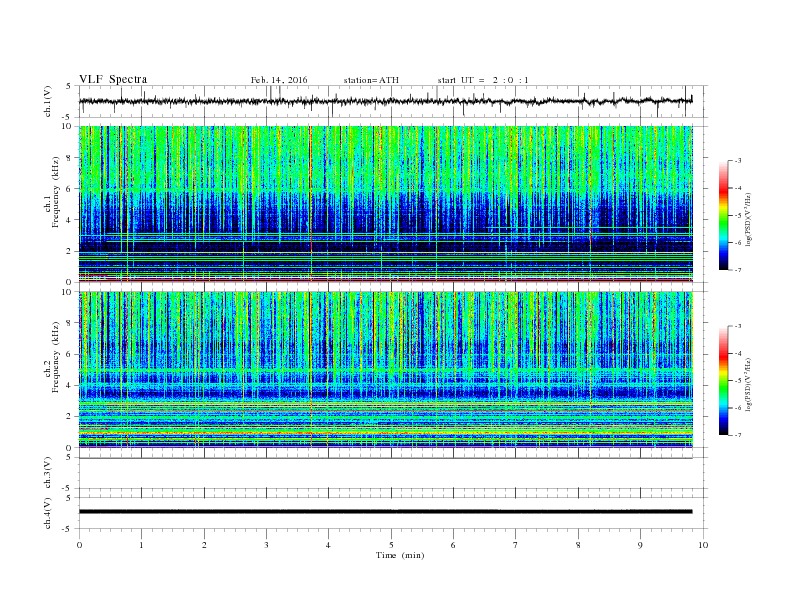Click the ch.1 PSD color scale bar
The image size is (792, 612).
coord(723,215)
